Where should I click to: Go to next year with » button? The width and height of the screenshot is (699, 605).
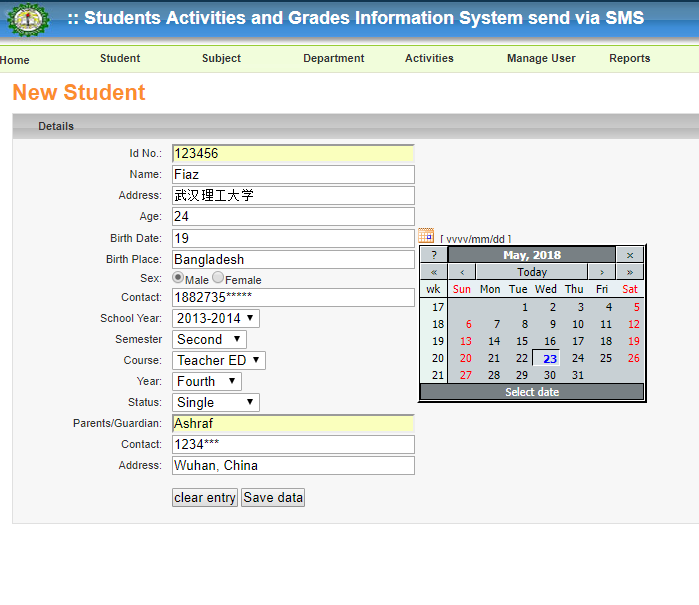pos(630,272)
